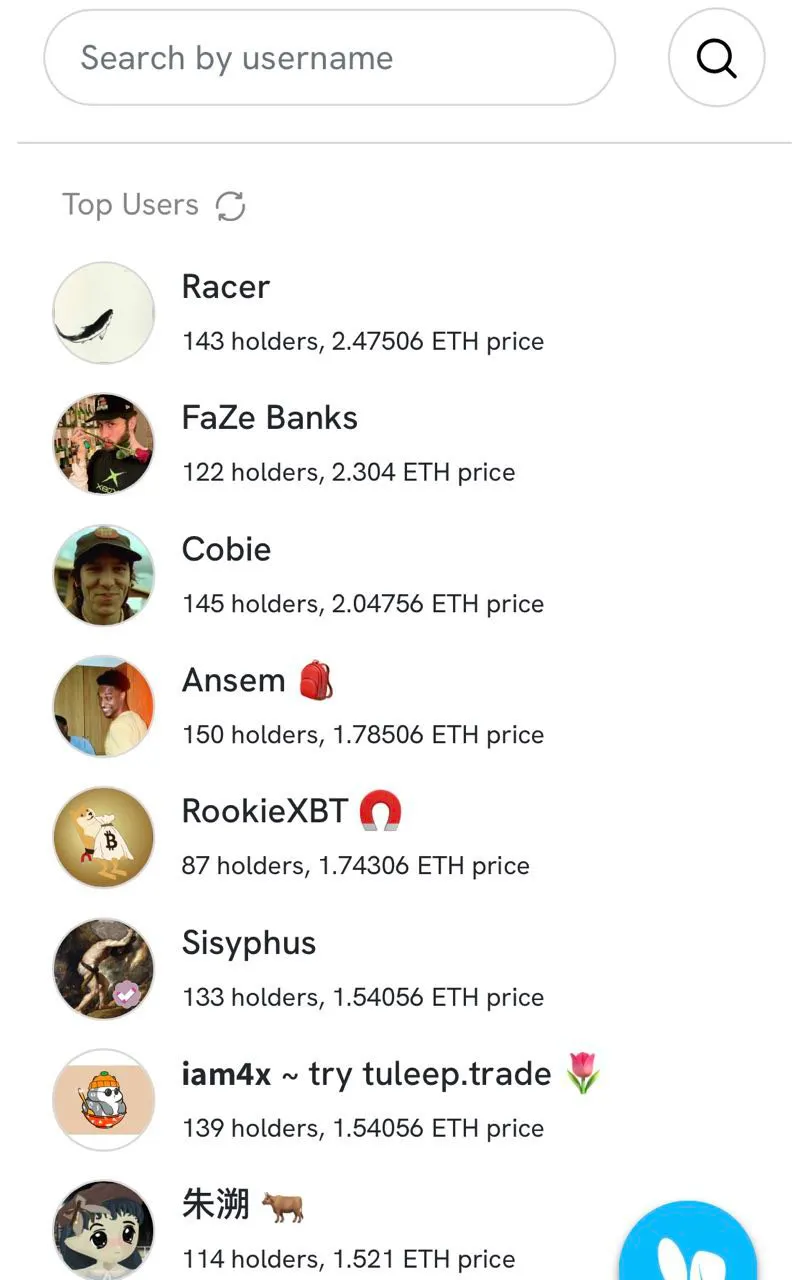Click the FaZe Banks avatar
Screen dimensions: 809x1280
tap(103, 443)
